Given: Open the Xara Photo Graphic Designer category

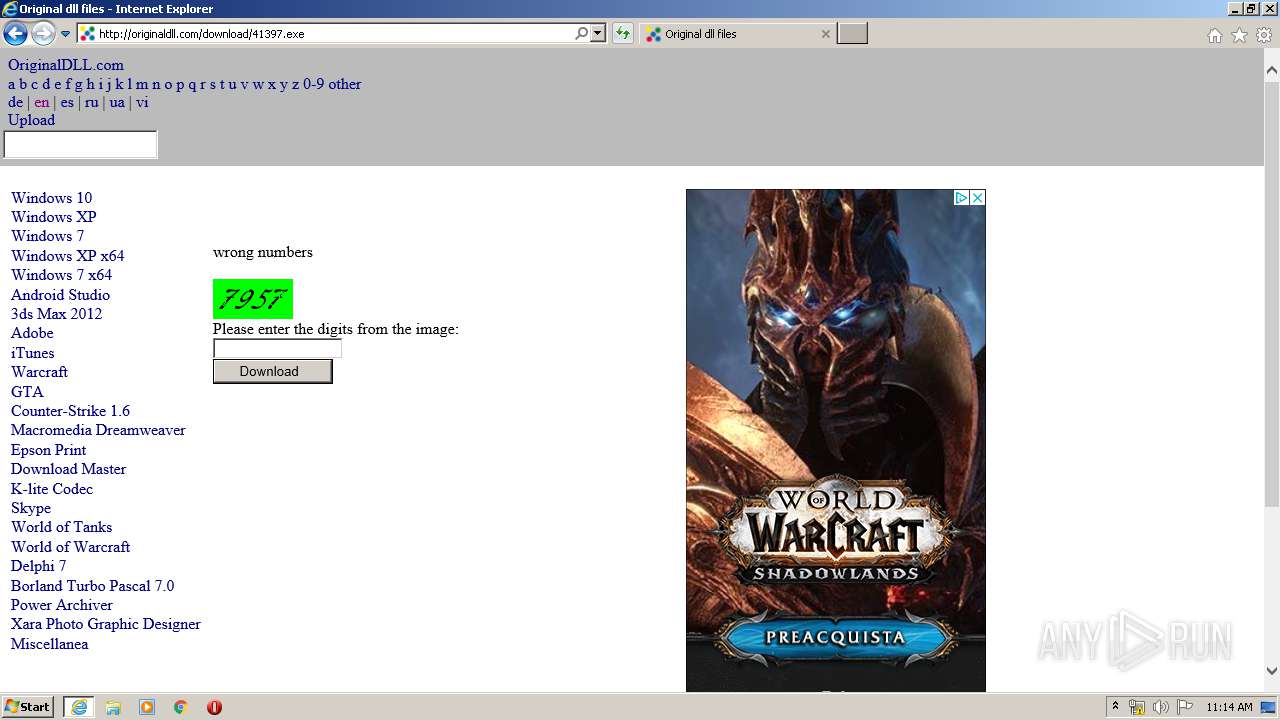Looking at the screenshot, I should [106, 624].
